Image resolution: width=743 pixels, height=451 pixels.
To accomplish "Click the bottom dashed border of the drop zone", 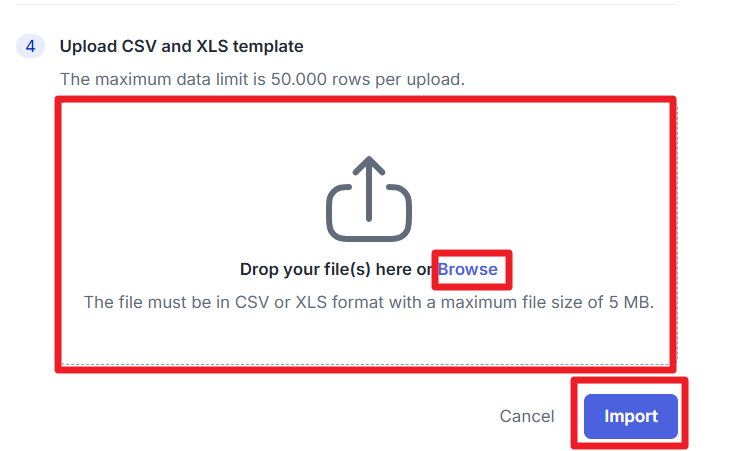I will (x=369, y=365).
